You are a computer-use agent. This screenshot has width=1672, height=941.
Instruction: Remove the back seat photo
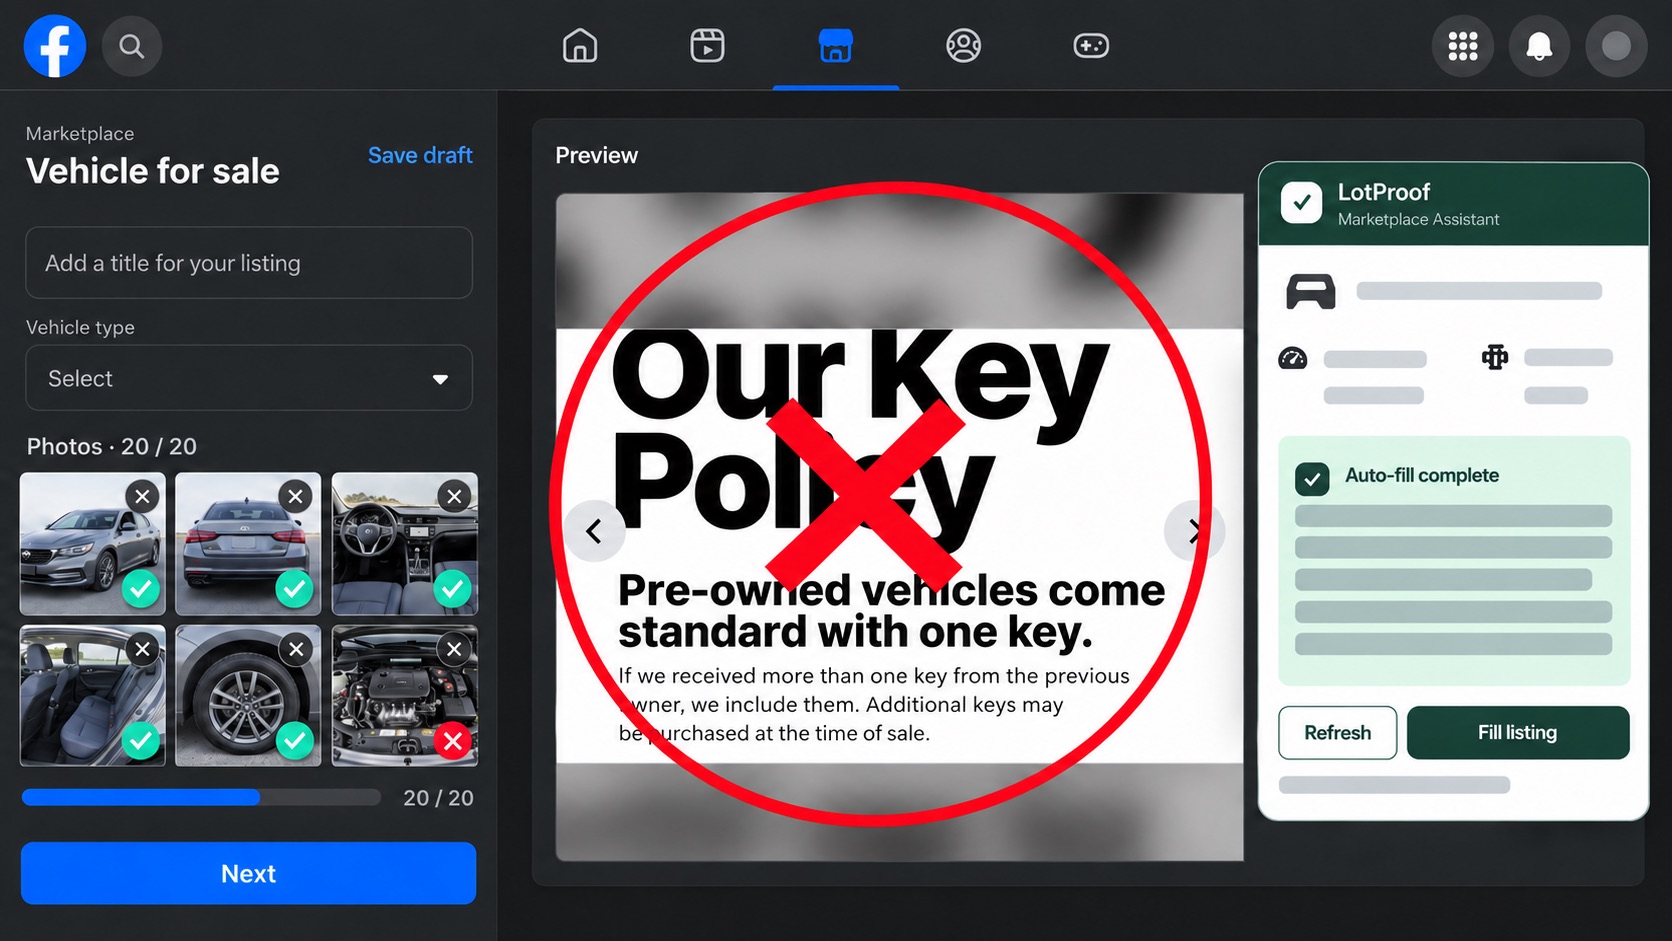(x=143, y=649)
